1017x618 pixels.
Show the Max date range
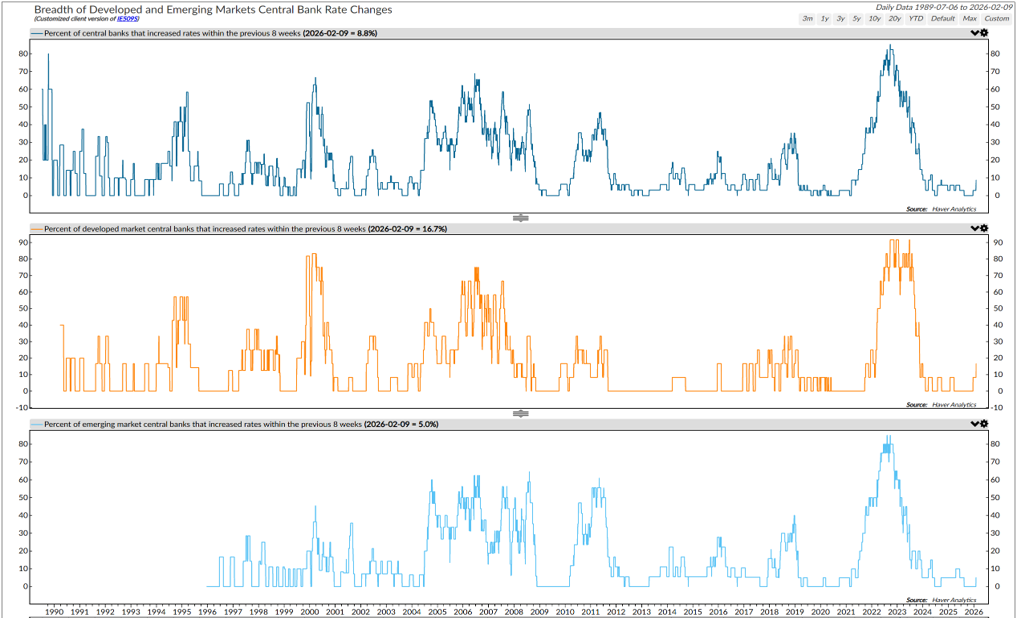(x=970, y=19)
